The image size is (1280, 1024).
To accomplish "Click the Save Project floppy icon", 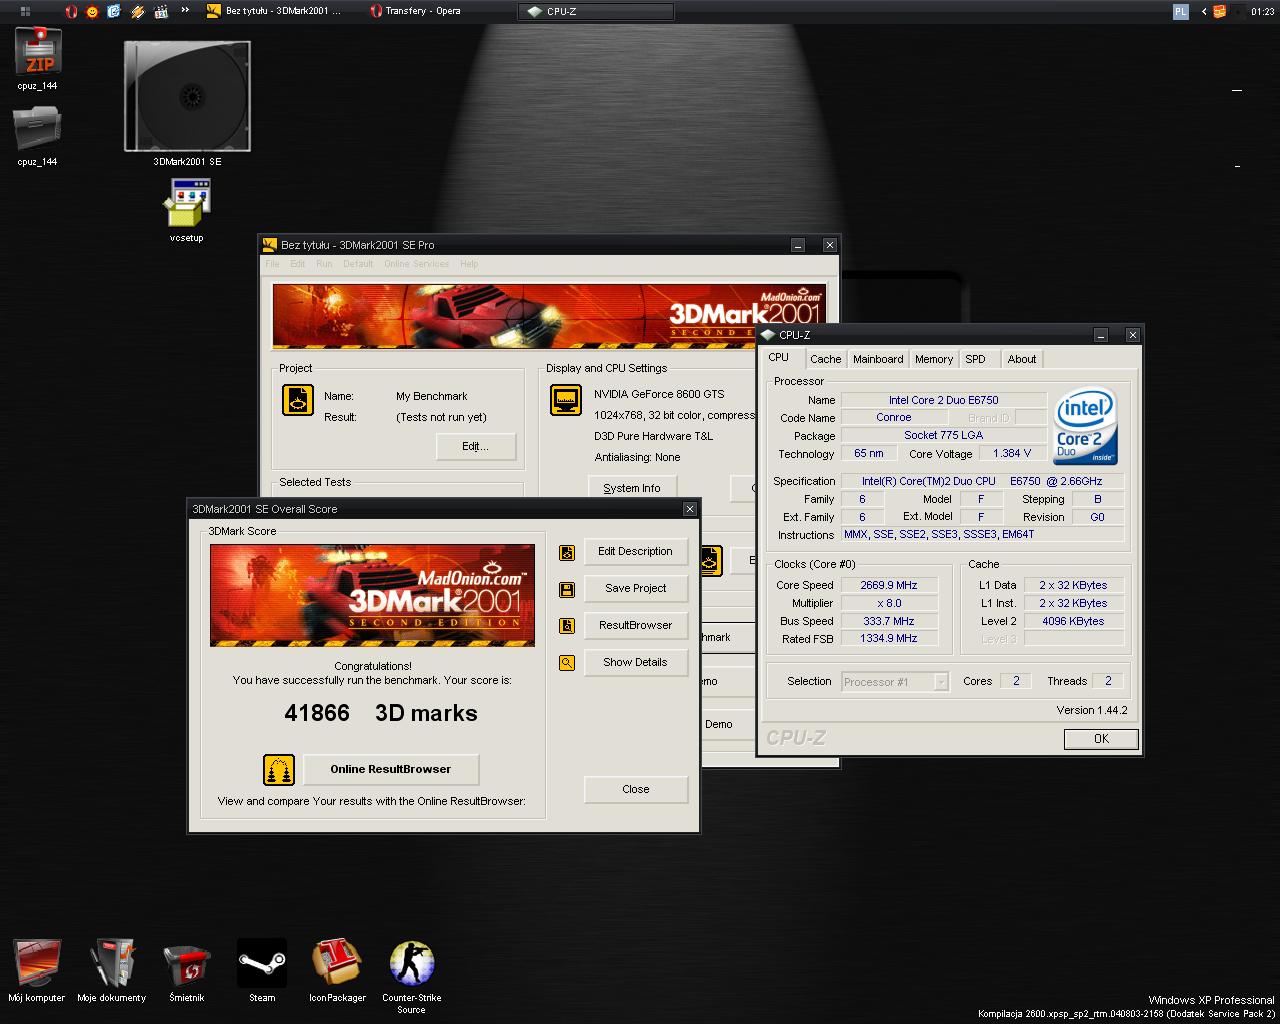I will click(567, 589).
